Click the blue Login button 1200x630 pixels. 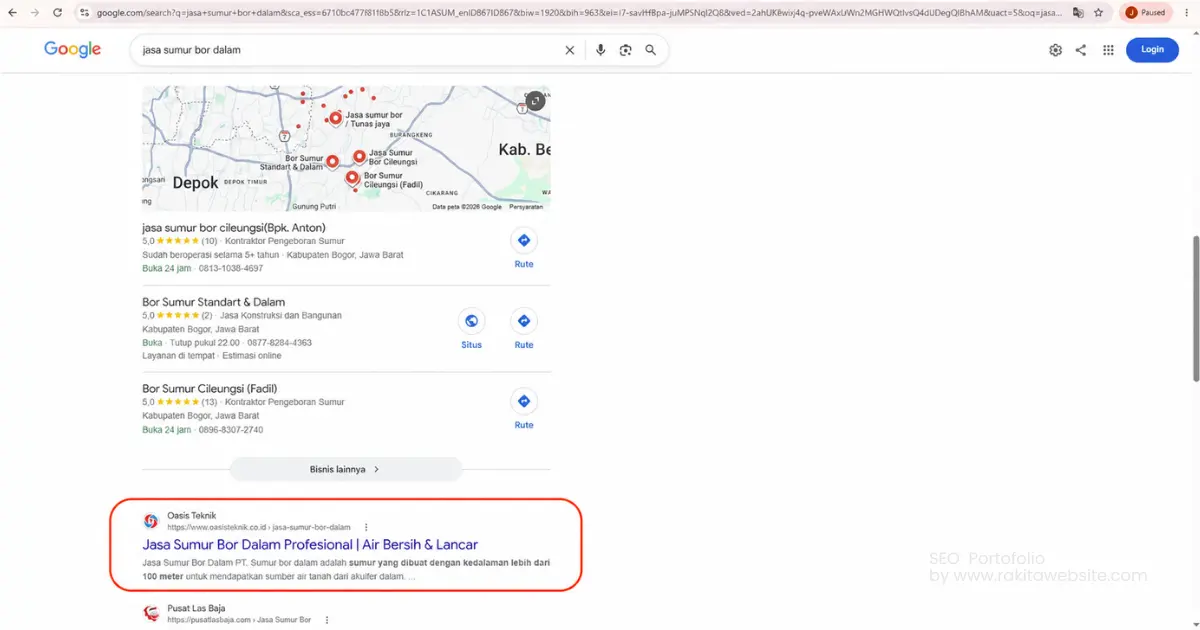[1152, 49]
